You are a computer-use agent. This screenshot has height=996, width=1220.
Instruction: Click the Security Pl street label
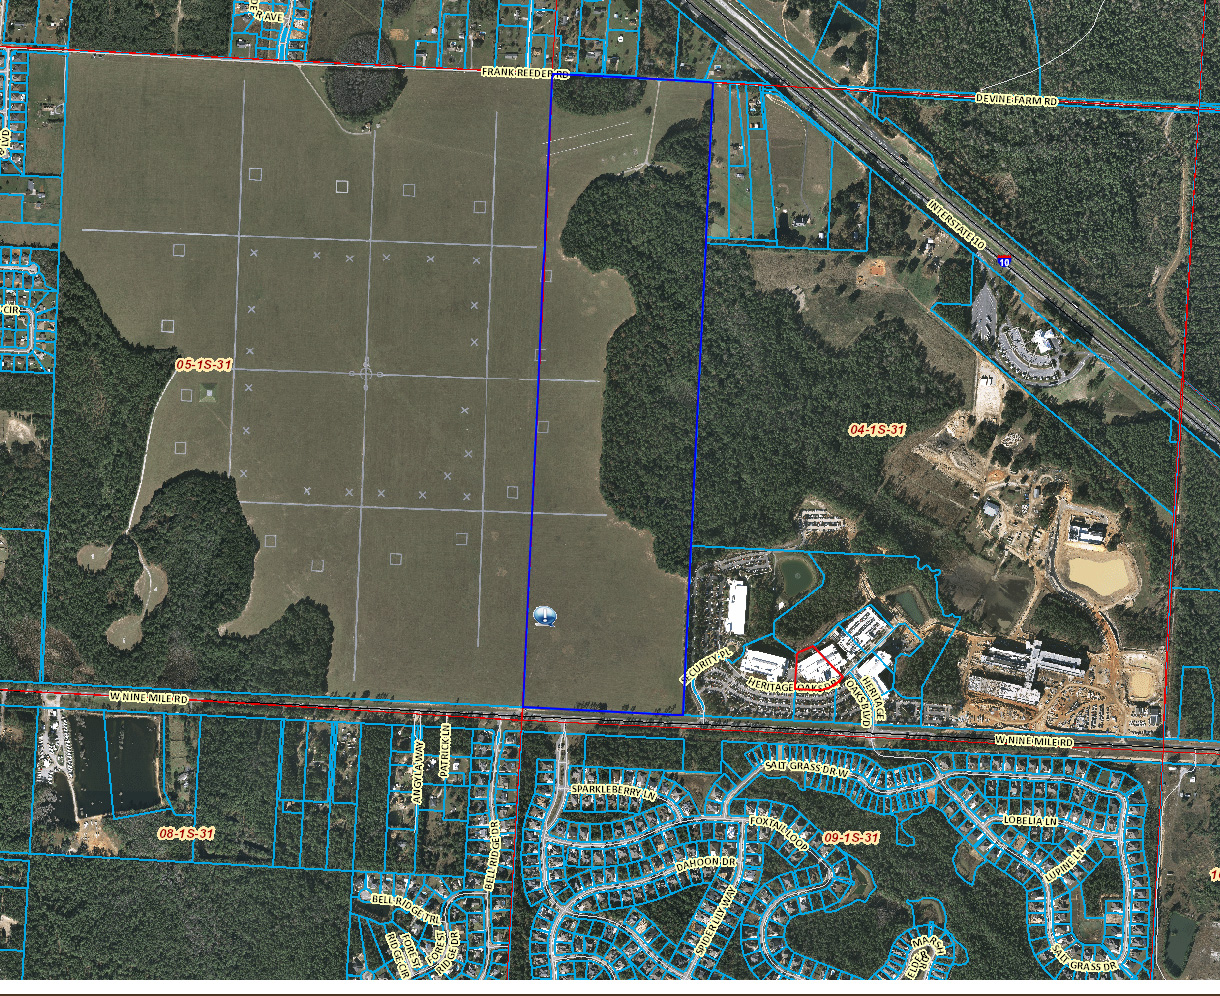[707, 664]
